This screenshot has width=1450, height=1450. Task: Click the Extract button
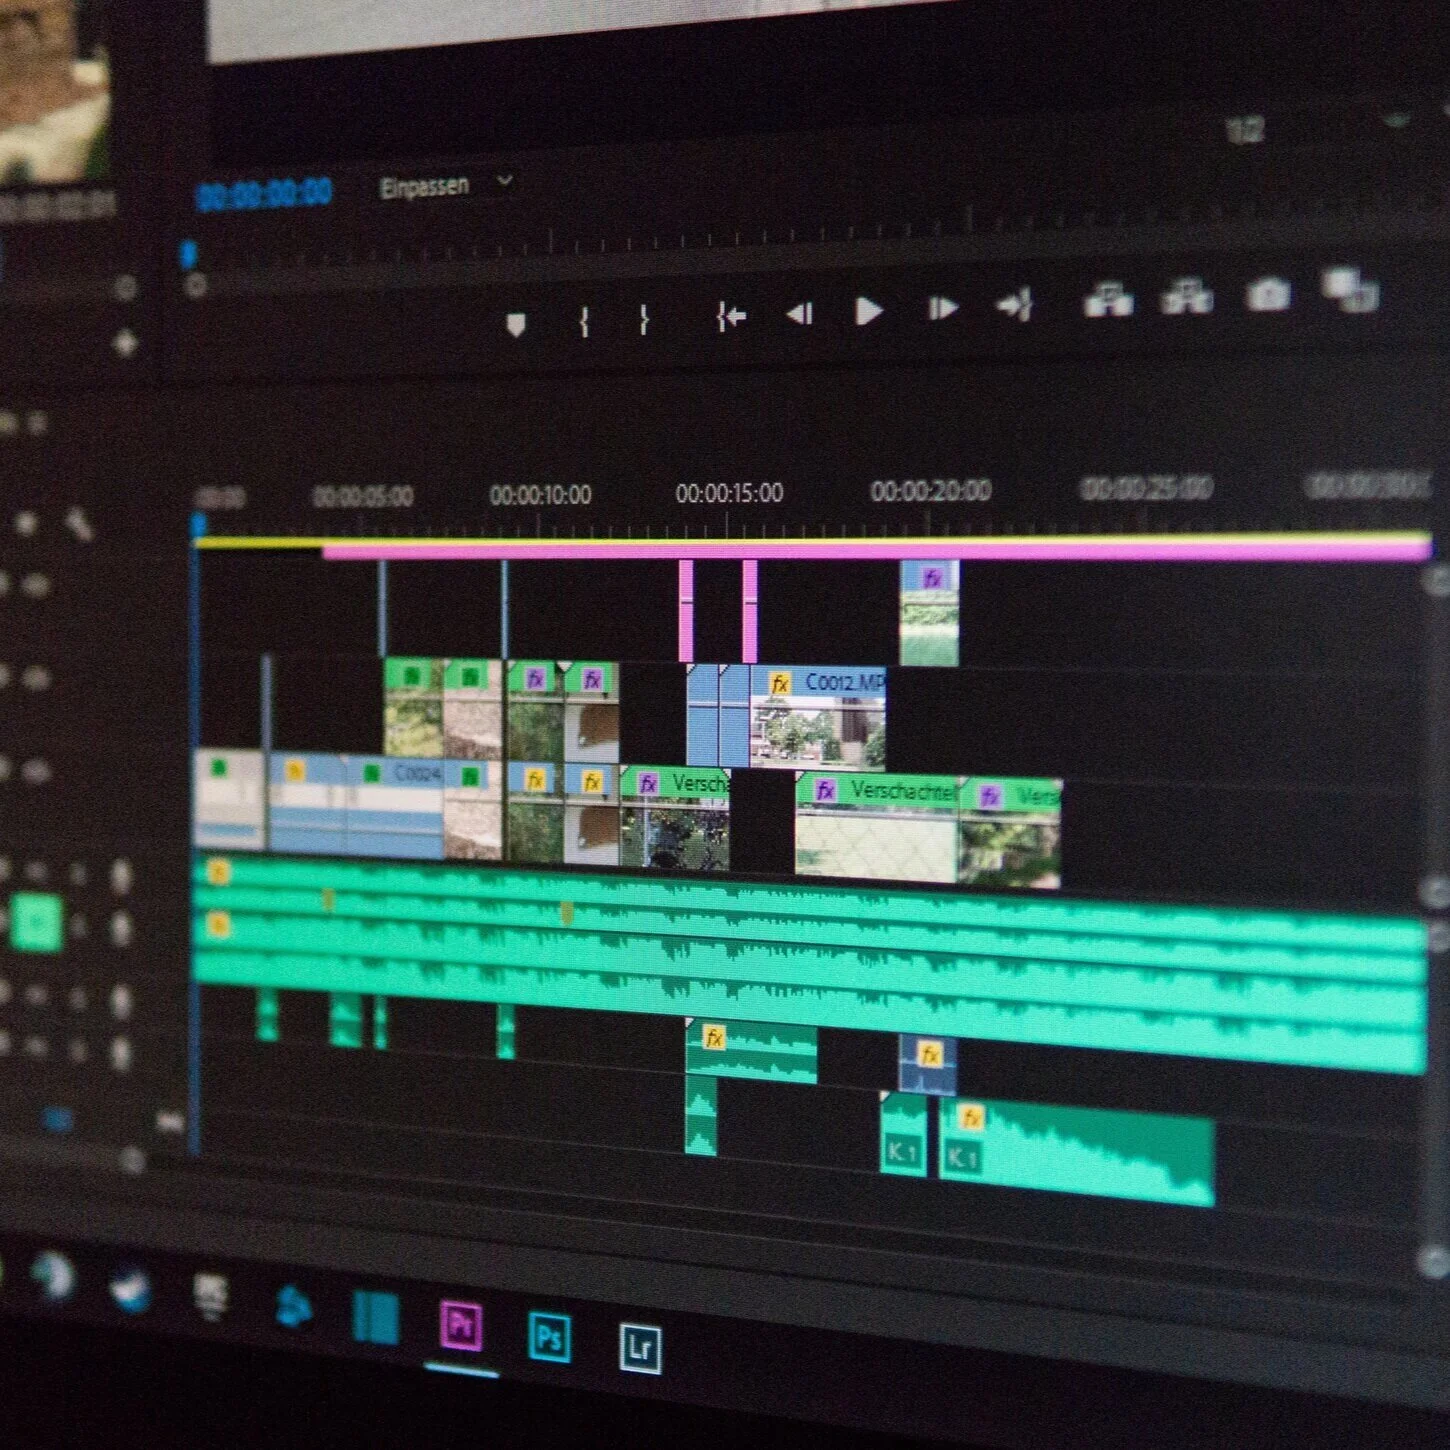click(x=1186, y=297)
